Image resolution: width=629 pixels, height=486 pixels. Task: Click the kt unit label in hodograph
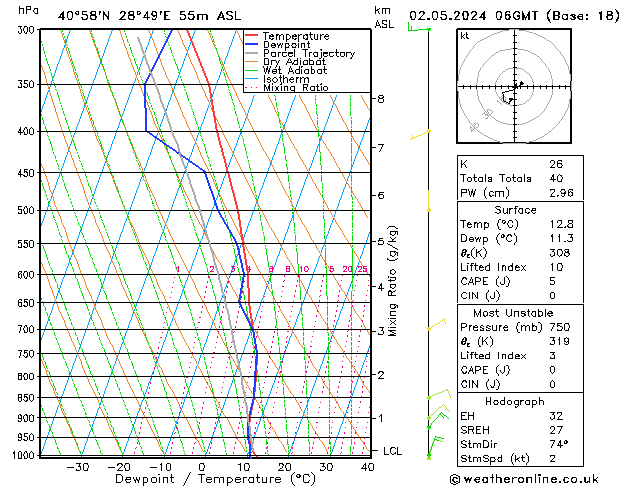click(465, 36)
